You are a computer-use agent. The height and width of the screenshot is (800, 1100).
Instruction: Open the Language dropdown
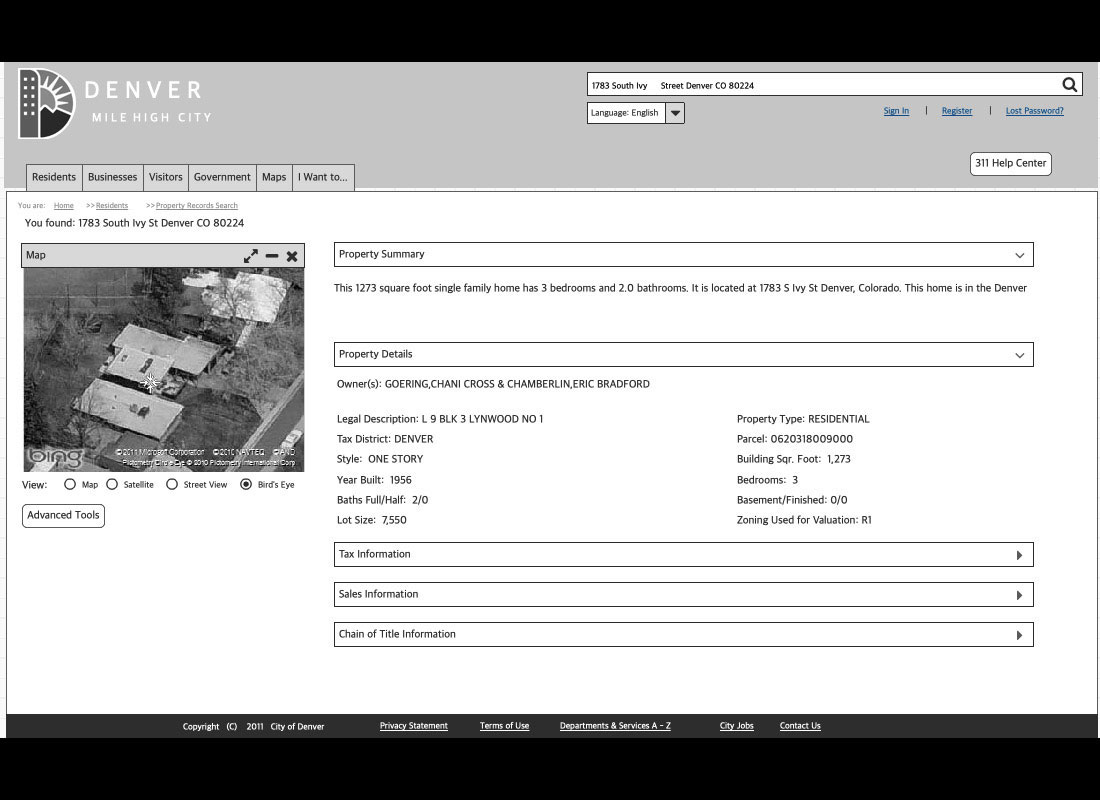tap(675, 113)
